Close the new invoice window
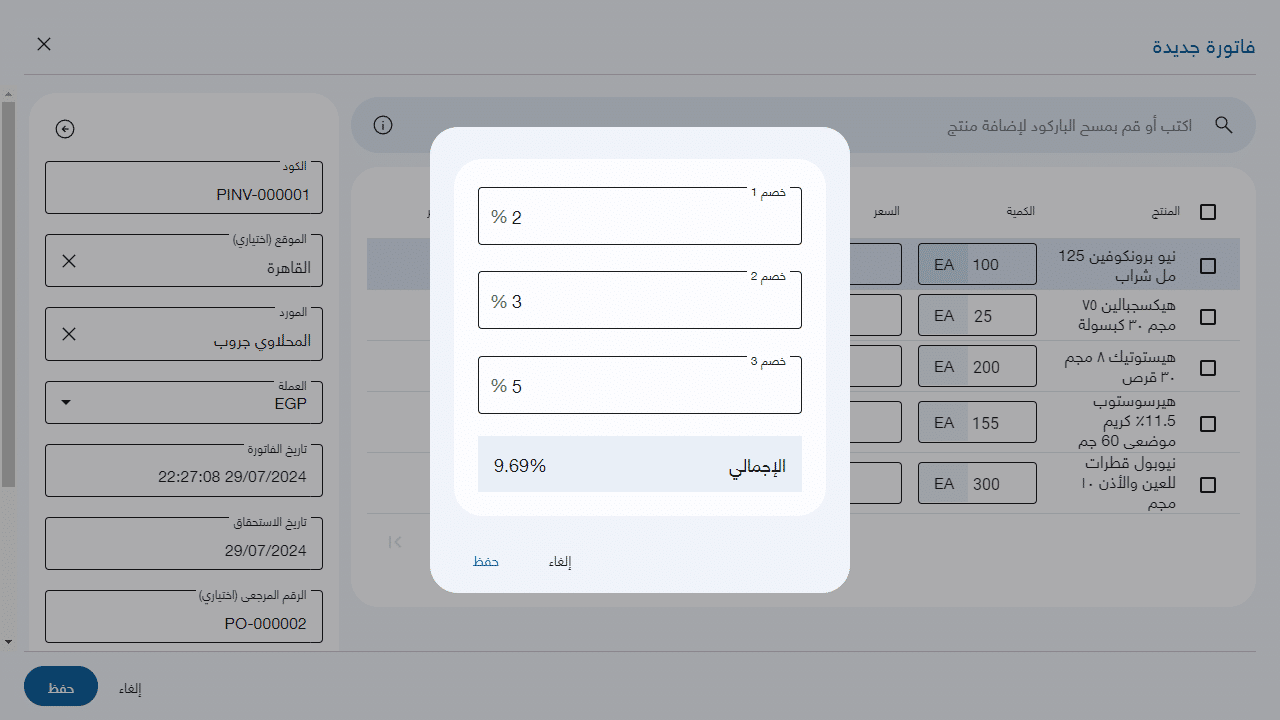Image resolution: width=1280 pixels, height=720 pixels. pos(44,44)
